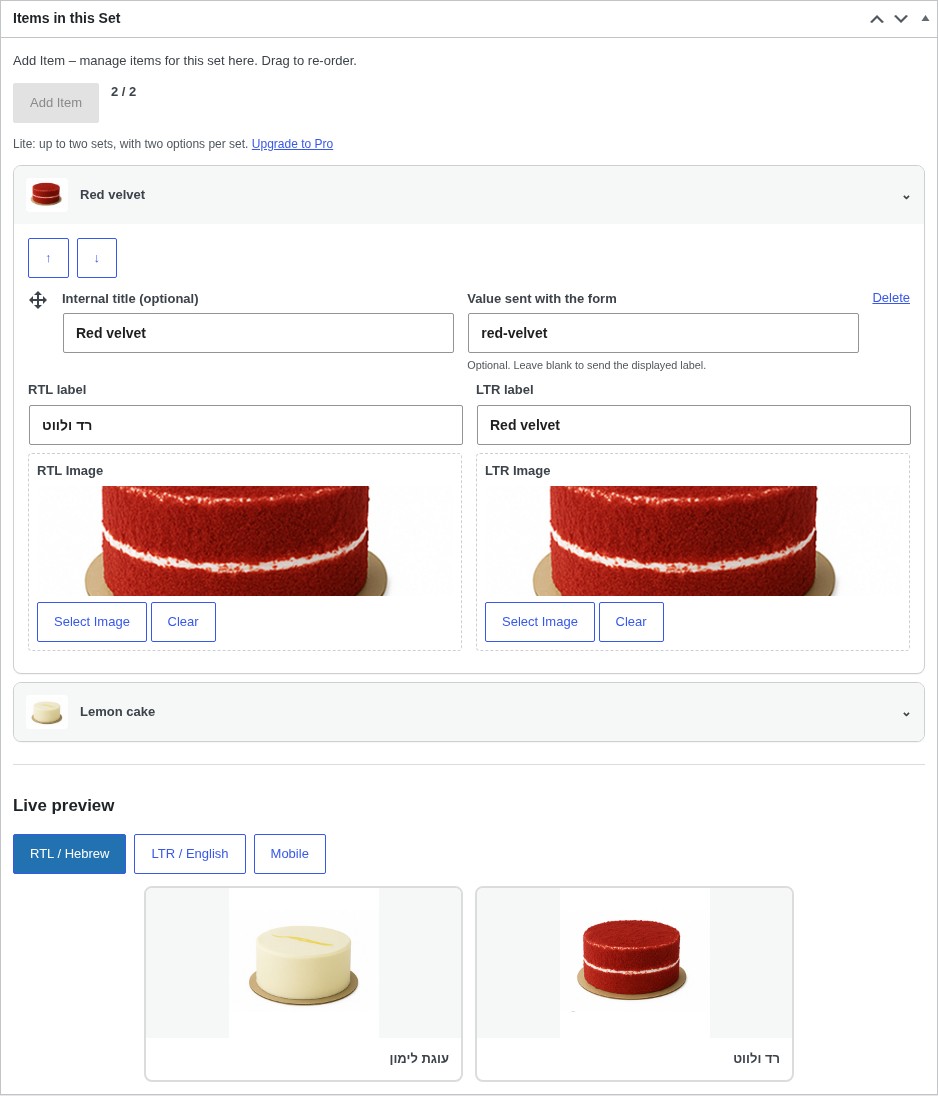The width and height of the screenshot is (938, 1096).
Task: Click the Hebrew label under red velvet preview
Action: coord(756,1058)
